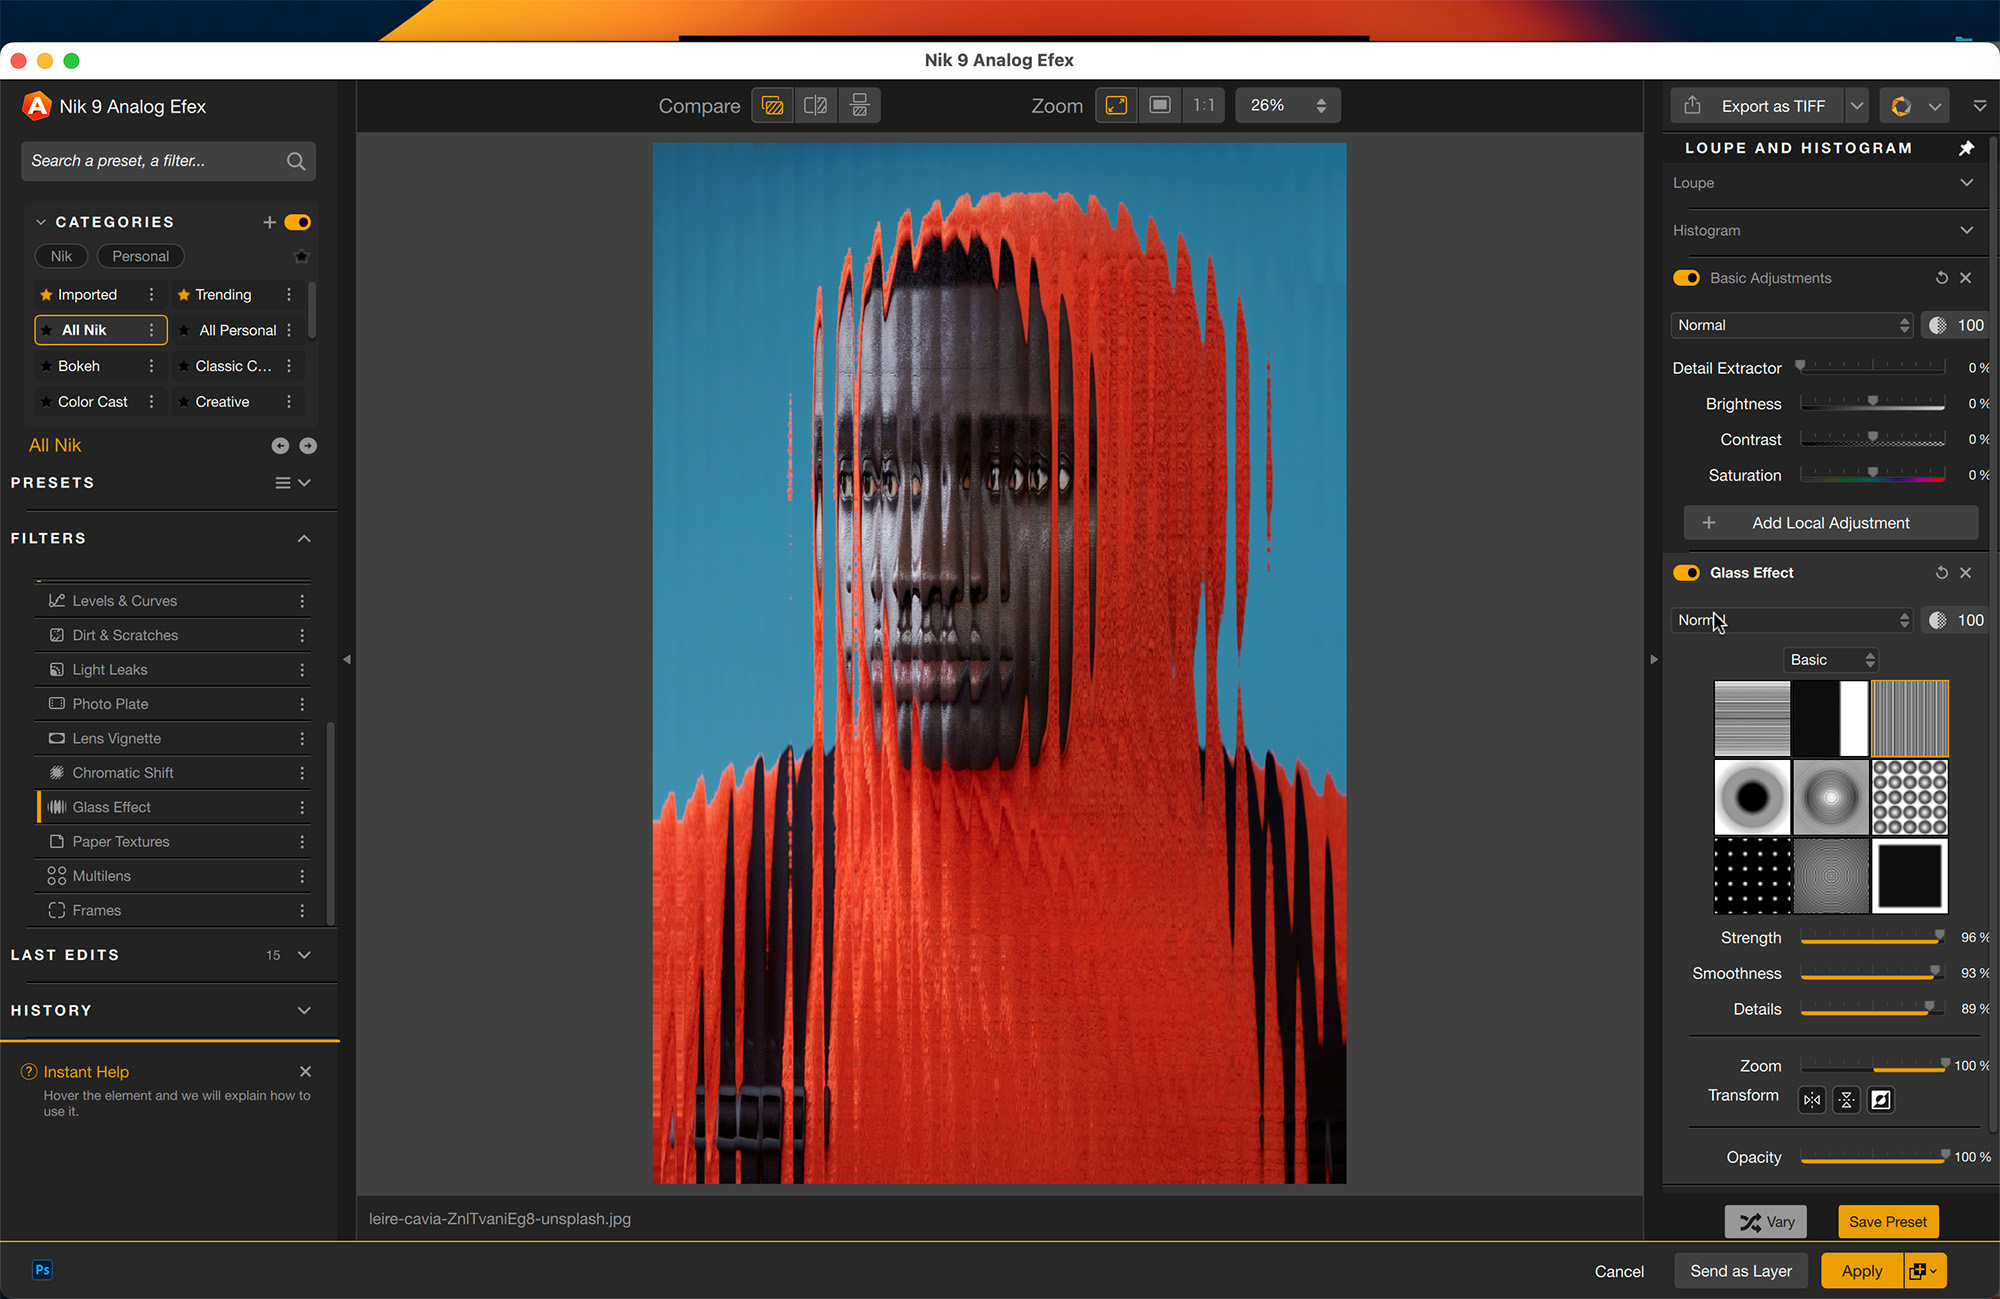Click the flip vertical transform icon
The image size is (2000, 1299).
(x=1846, y=1100)
